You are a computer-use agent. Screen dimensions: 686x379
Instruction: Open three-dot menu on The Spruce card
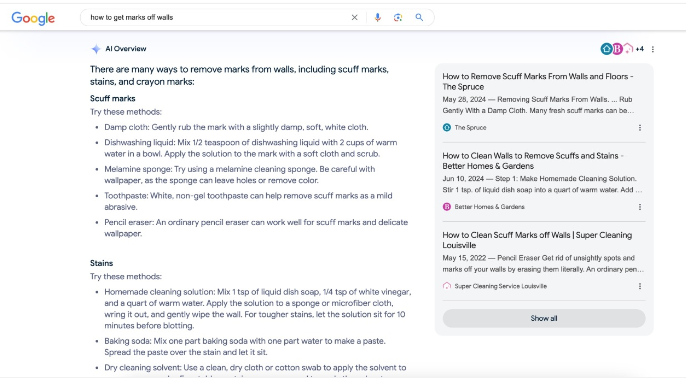pyautogui.click(x=640, y=128)
